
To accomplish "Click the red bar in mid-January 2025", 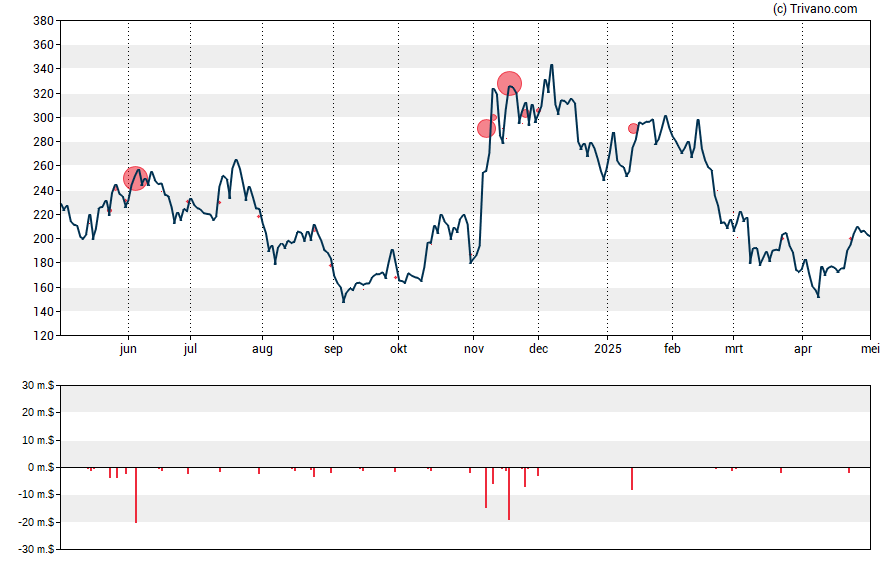I will [x=632, y=478].
